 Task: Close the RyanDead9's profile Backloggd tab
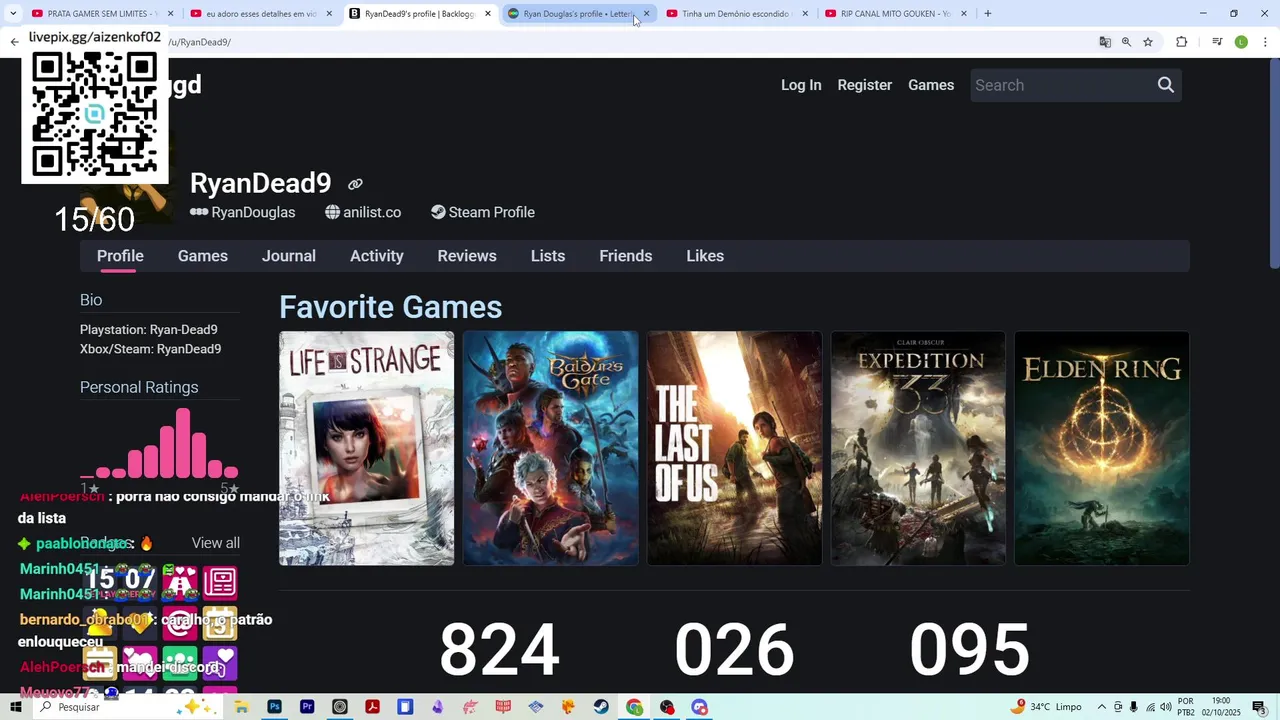click(488, 13)
